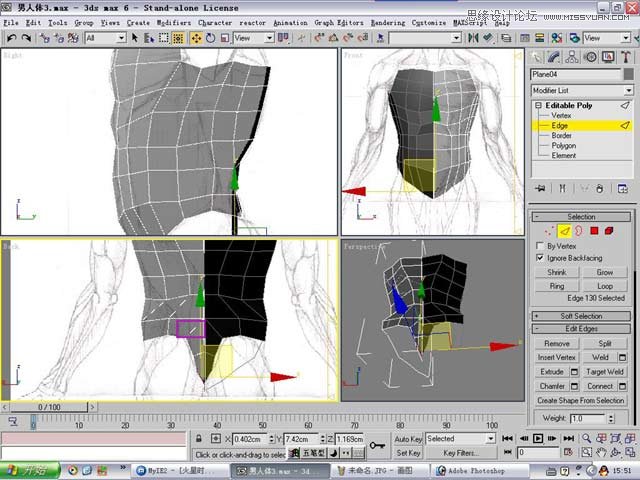Switch to Polygon sub-object selection icon
Screen dimensions: 640x480
pos(593,231)
